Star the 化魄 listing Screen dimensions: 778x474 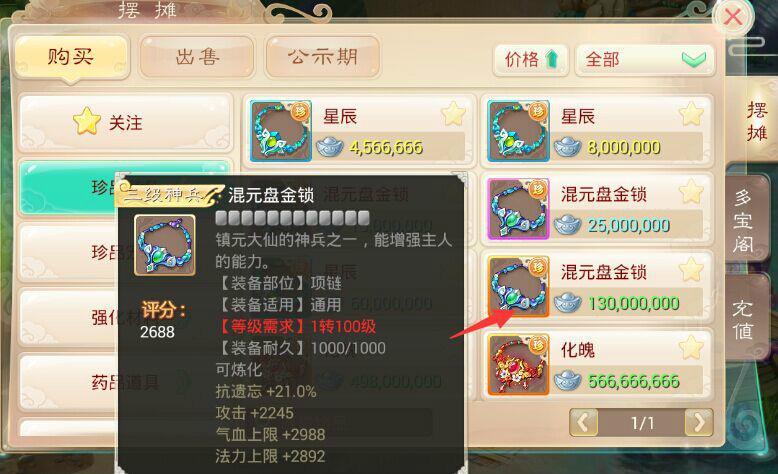coord(691,348)
